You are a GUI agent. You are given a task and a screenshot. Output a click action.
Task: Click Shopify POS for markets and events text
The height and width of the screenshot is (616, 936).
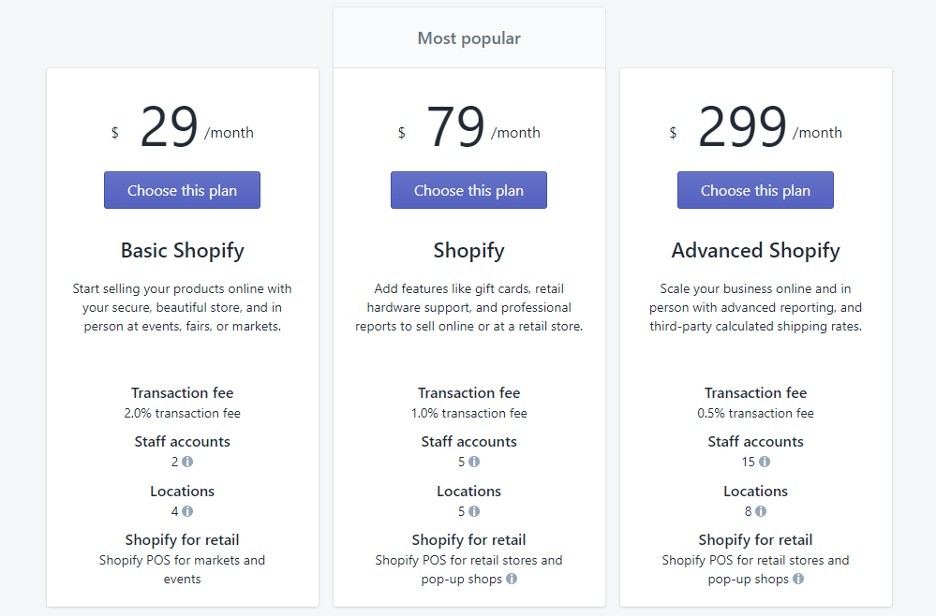182,569
